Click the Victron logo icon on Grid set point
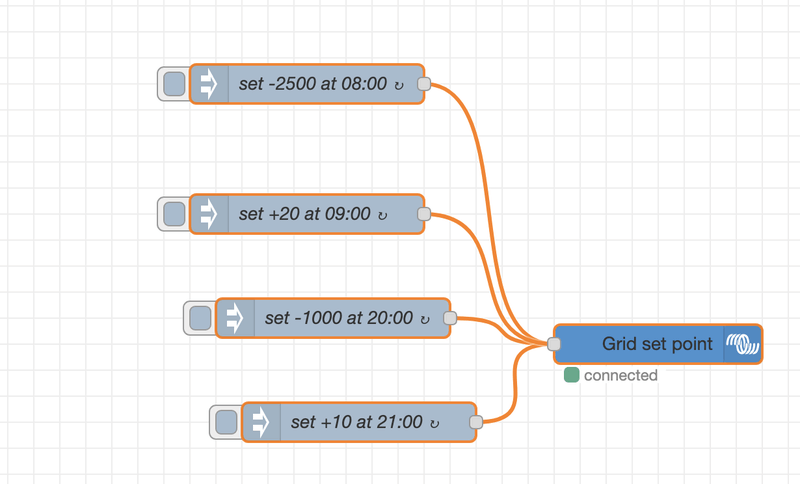 743,344
